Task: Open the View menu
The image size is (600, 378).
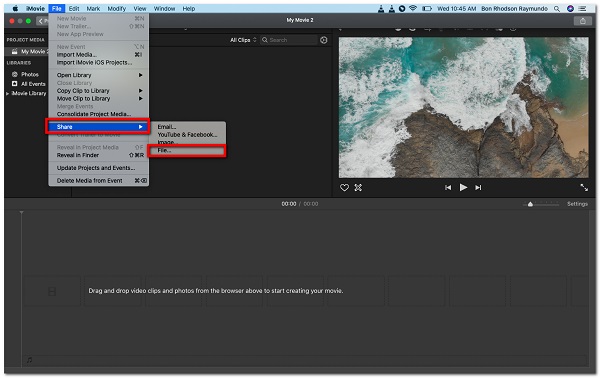Action: [x=140, y=8]
